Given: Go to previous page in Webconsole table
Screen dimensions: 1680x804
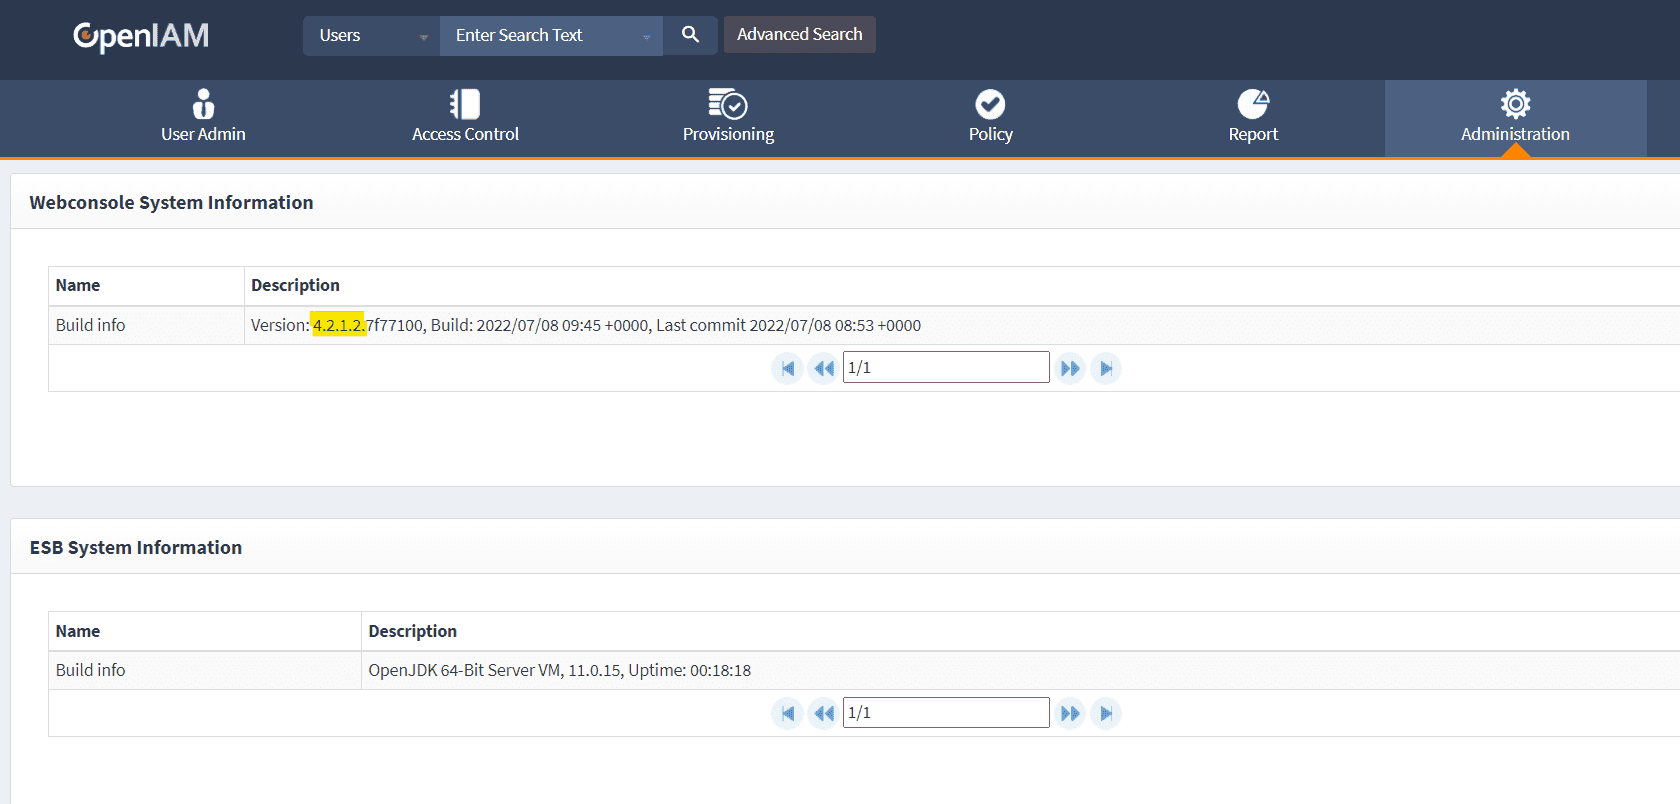Looking at the screenshot, I should (x=823, y=368).
